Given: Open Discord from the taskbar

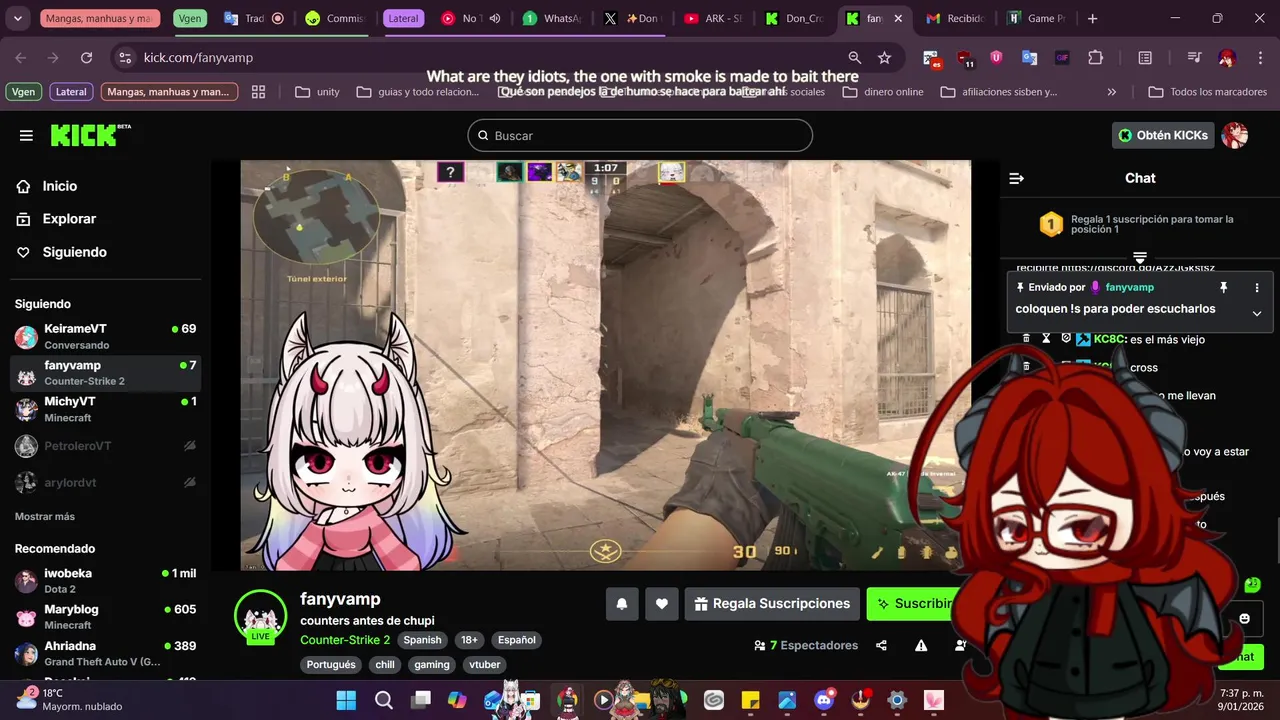Looking at the screenshot, I should tap(824, 700).
